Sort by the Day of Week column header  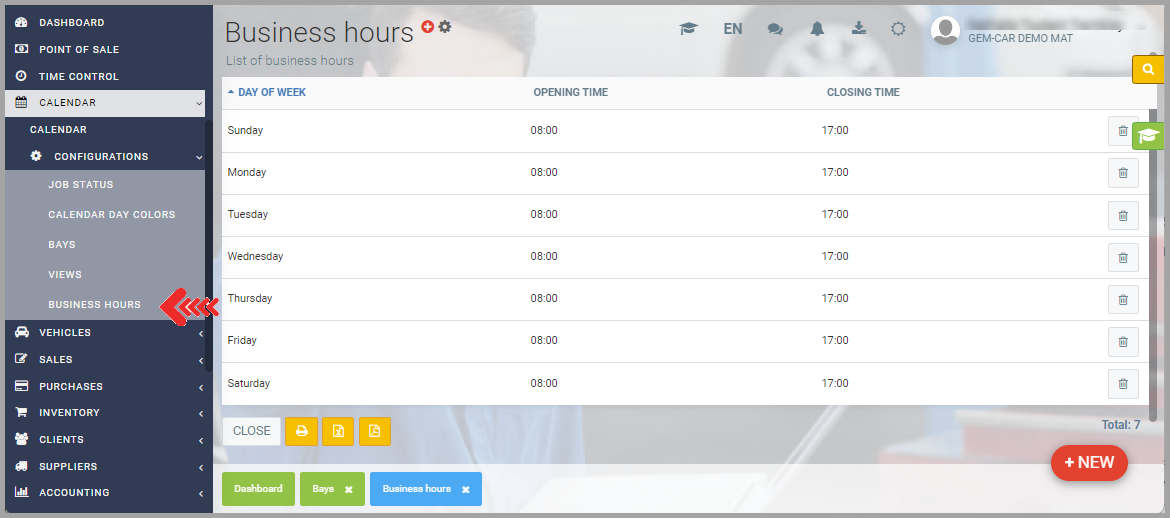[271, 92]
